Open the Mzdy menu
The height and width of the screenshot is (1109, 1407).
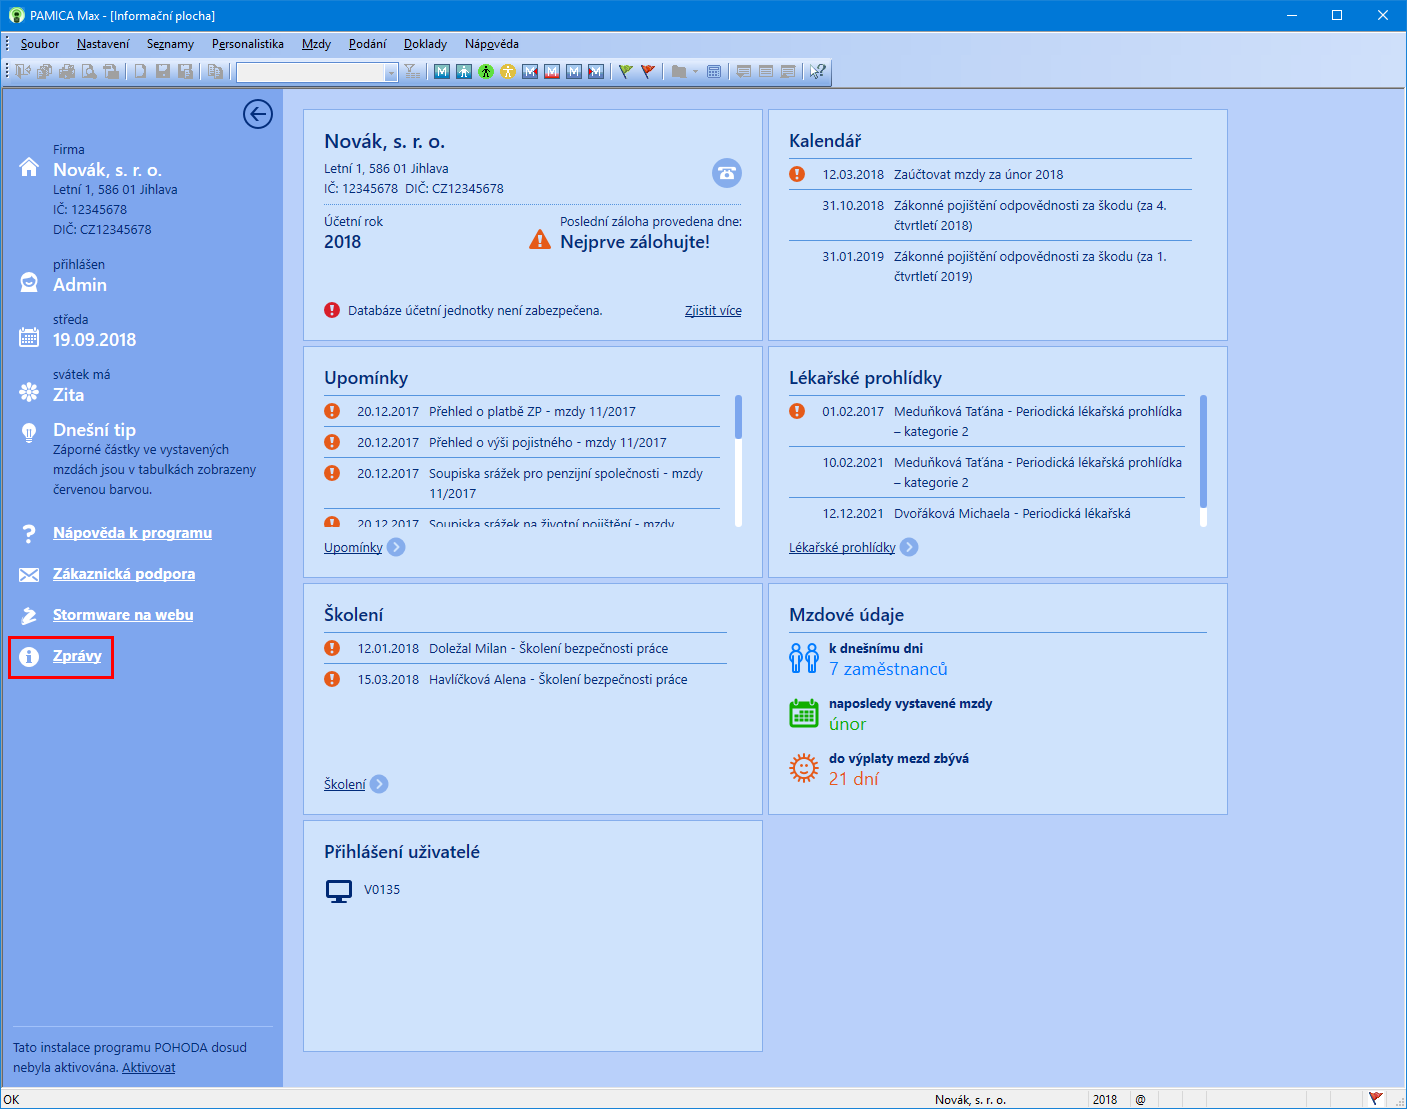coord(316,44)
